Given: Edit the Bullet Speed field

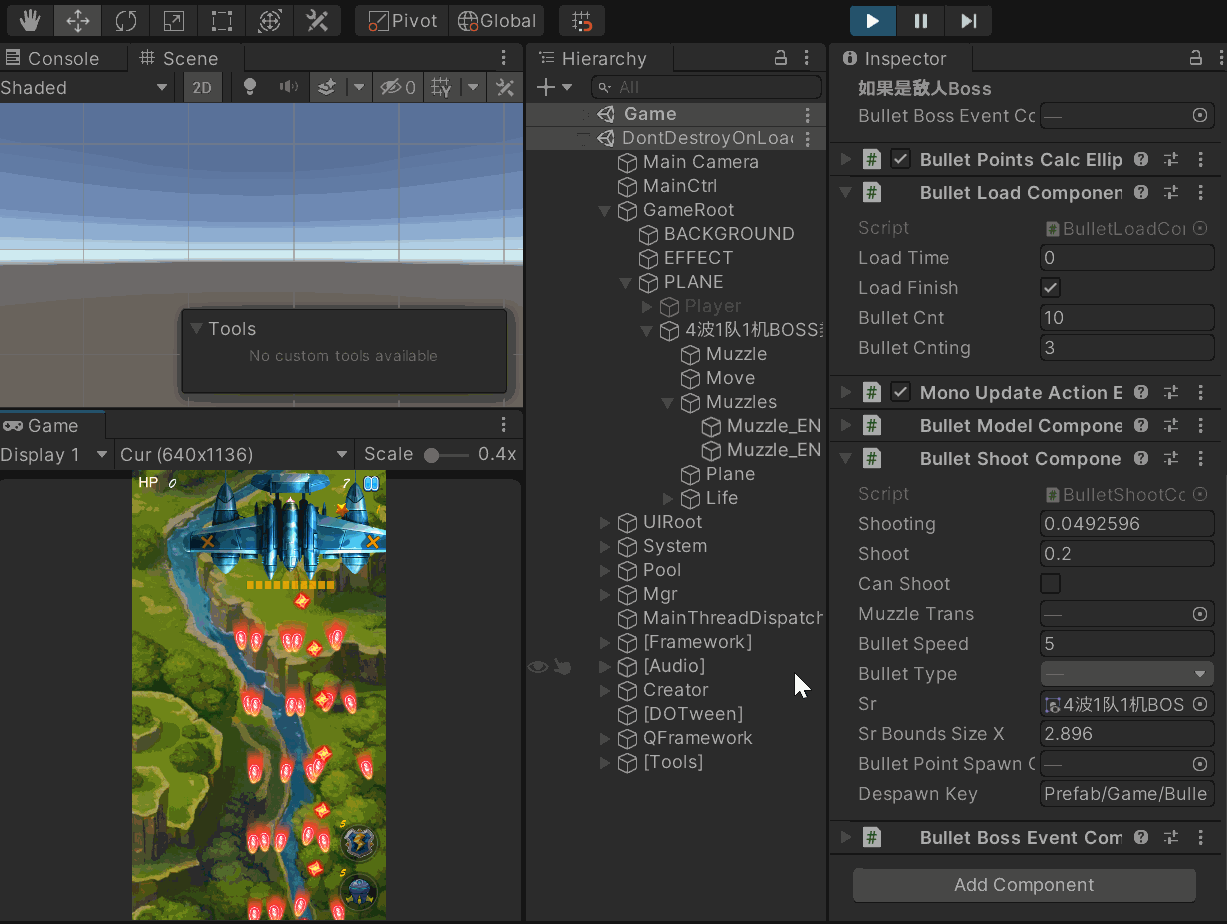Looking at the screenshot, I should [1127, 644].
